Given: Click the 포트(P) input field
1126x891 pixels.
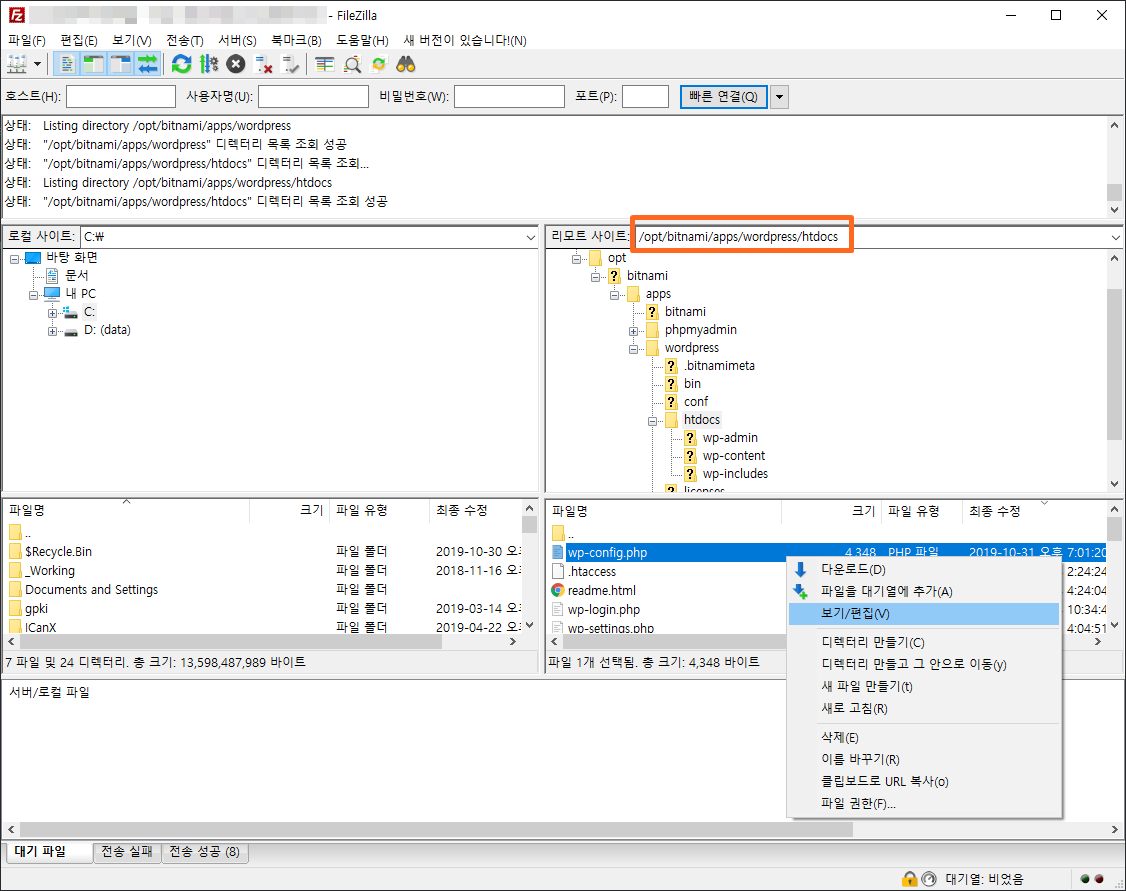Looking at the screenshot, I should pos(645,96).
